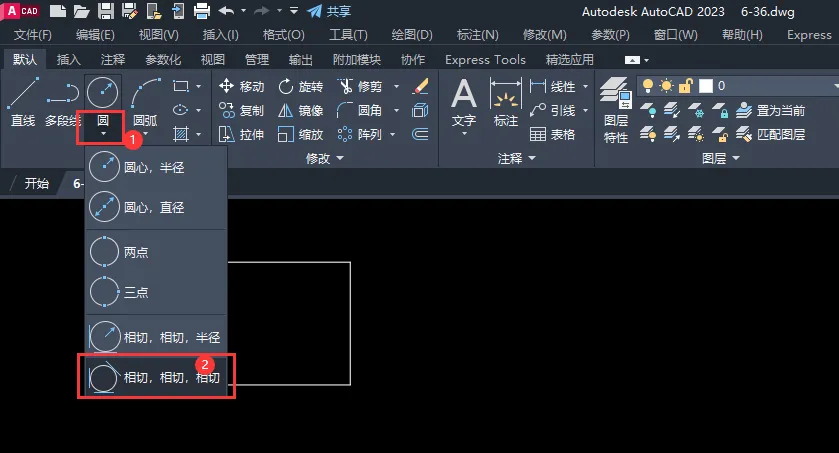Choose Center, Diameter (圆心, 直径) circle
Screen dimensions: 839x453
pos(156,208)
